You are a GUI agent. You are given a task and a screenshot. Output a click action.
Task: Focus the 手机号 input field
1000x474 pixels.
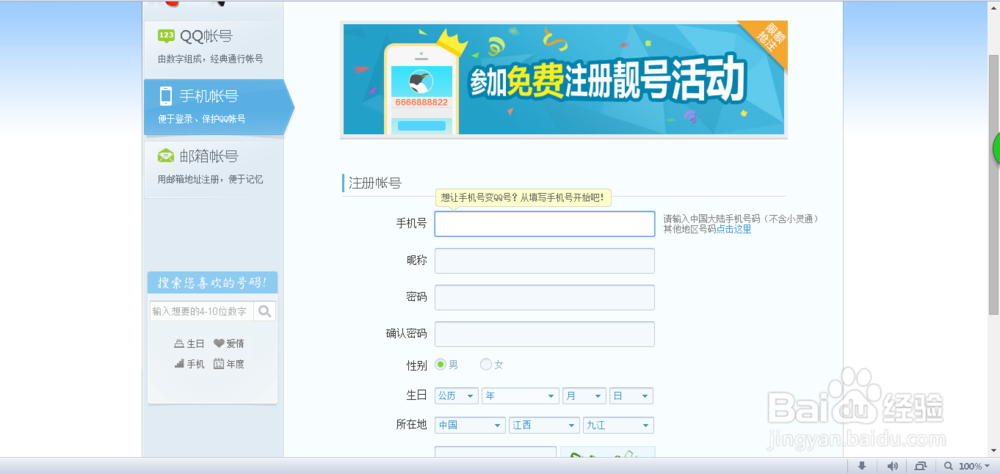click(x=545, y=224)
